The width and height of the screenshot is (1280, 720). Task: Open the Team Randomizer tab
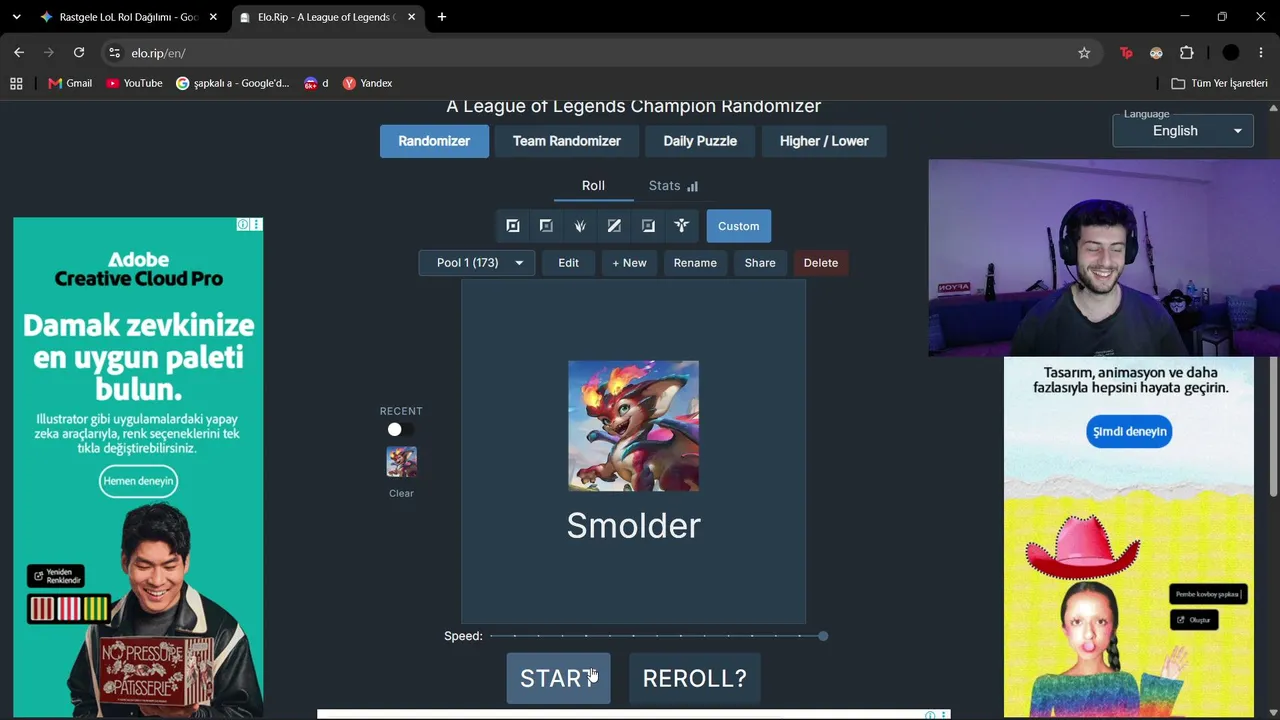tap(567, 141)
